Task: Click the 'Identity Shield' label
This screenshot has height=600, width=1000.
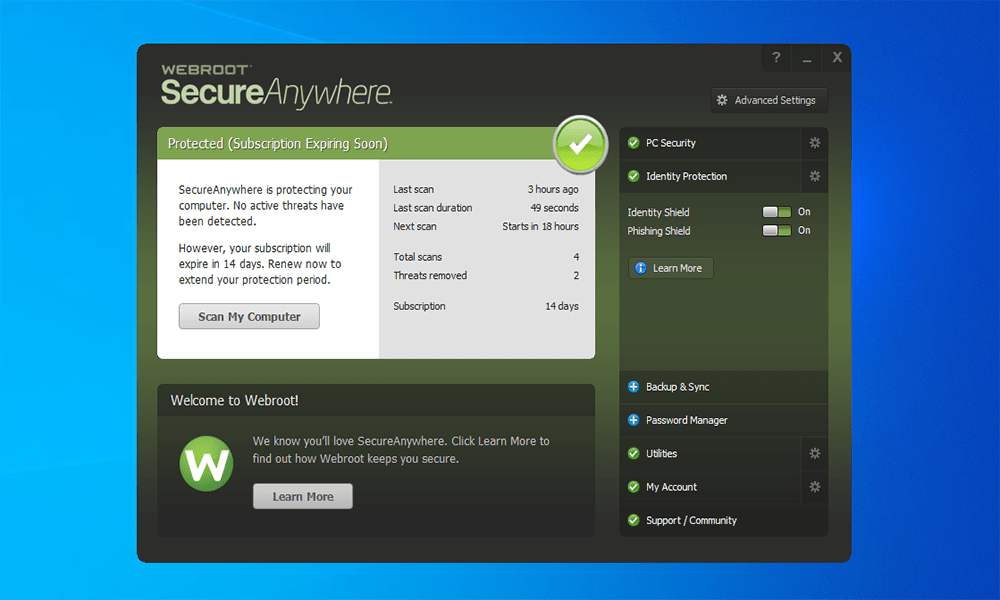Action: 658,212
